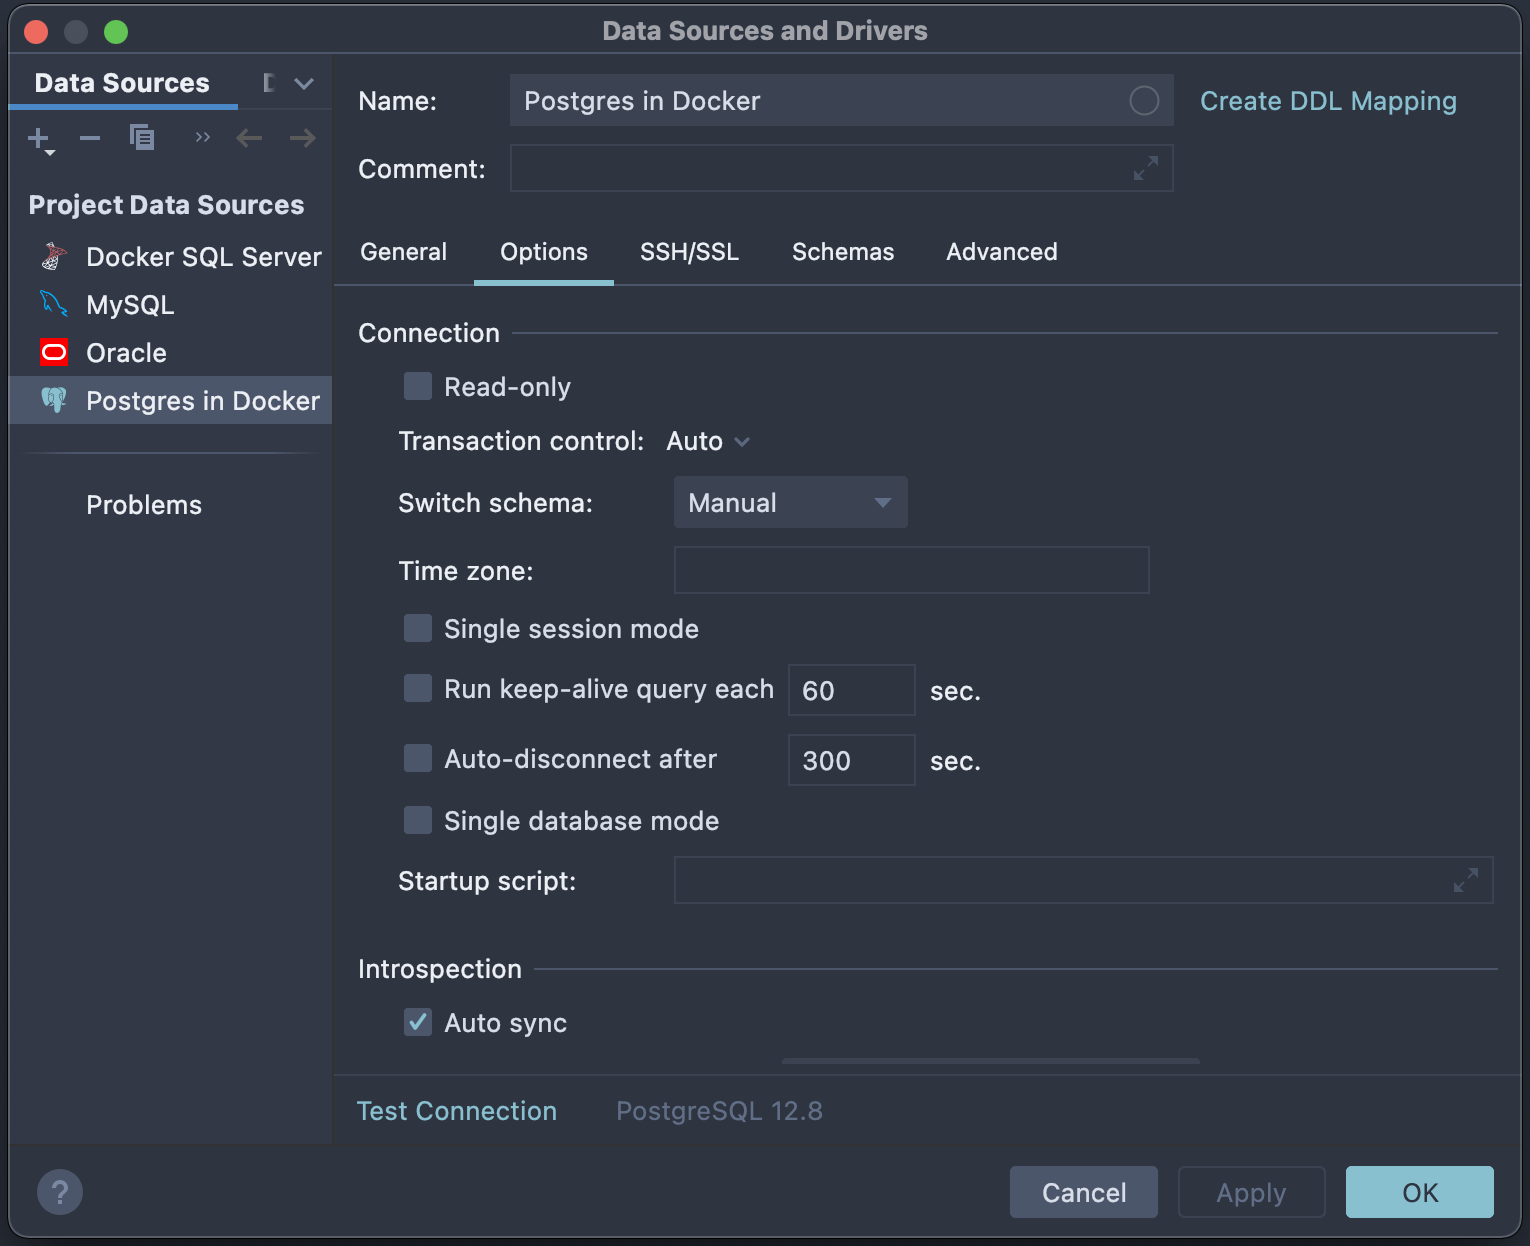The image size is (1530, 1246).
Task: Click the Create DDL Mapping link
Action: coord(1327,101)
